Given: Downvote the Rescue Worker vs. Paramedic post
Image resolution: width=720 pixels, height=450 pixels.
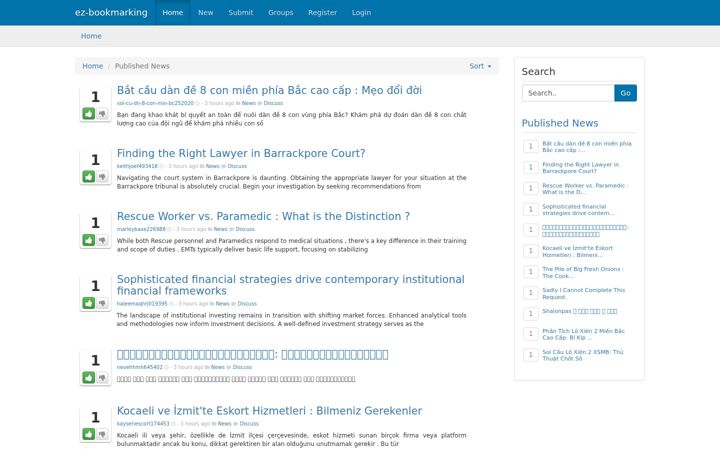Looking at the screenshot, I should (x=102, y=240).
